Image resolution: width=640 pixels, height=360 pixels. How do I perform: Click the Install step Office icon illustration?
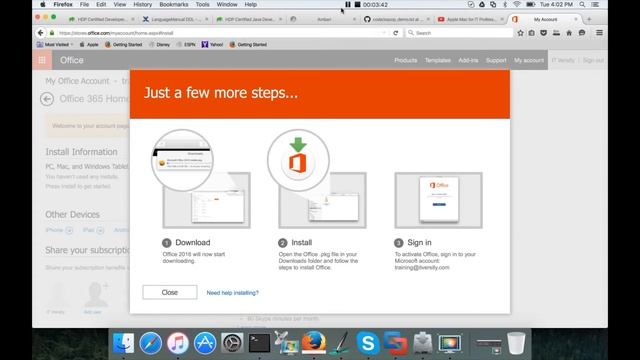(298, 160)
